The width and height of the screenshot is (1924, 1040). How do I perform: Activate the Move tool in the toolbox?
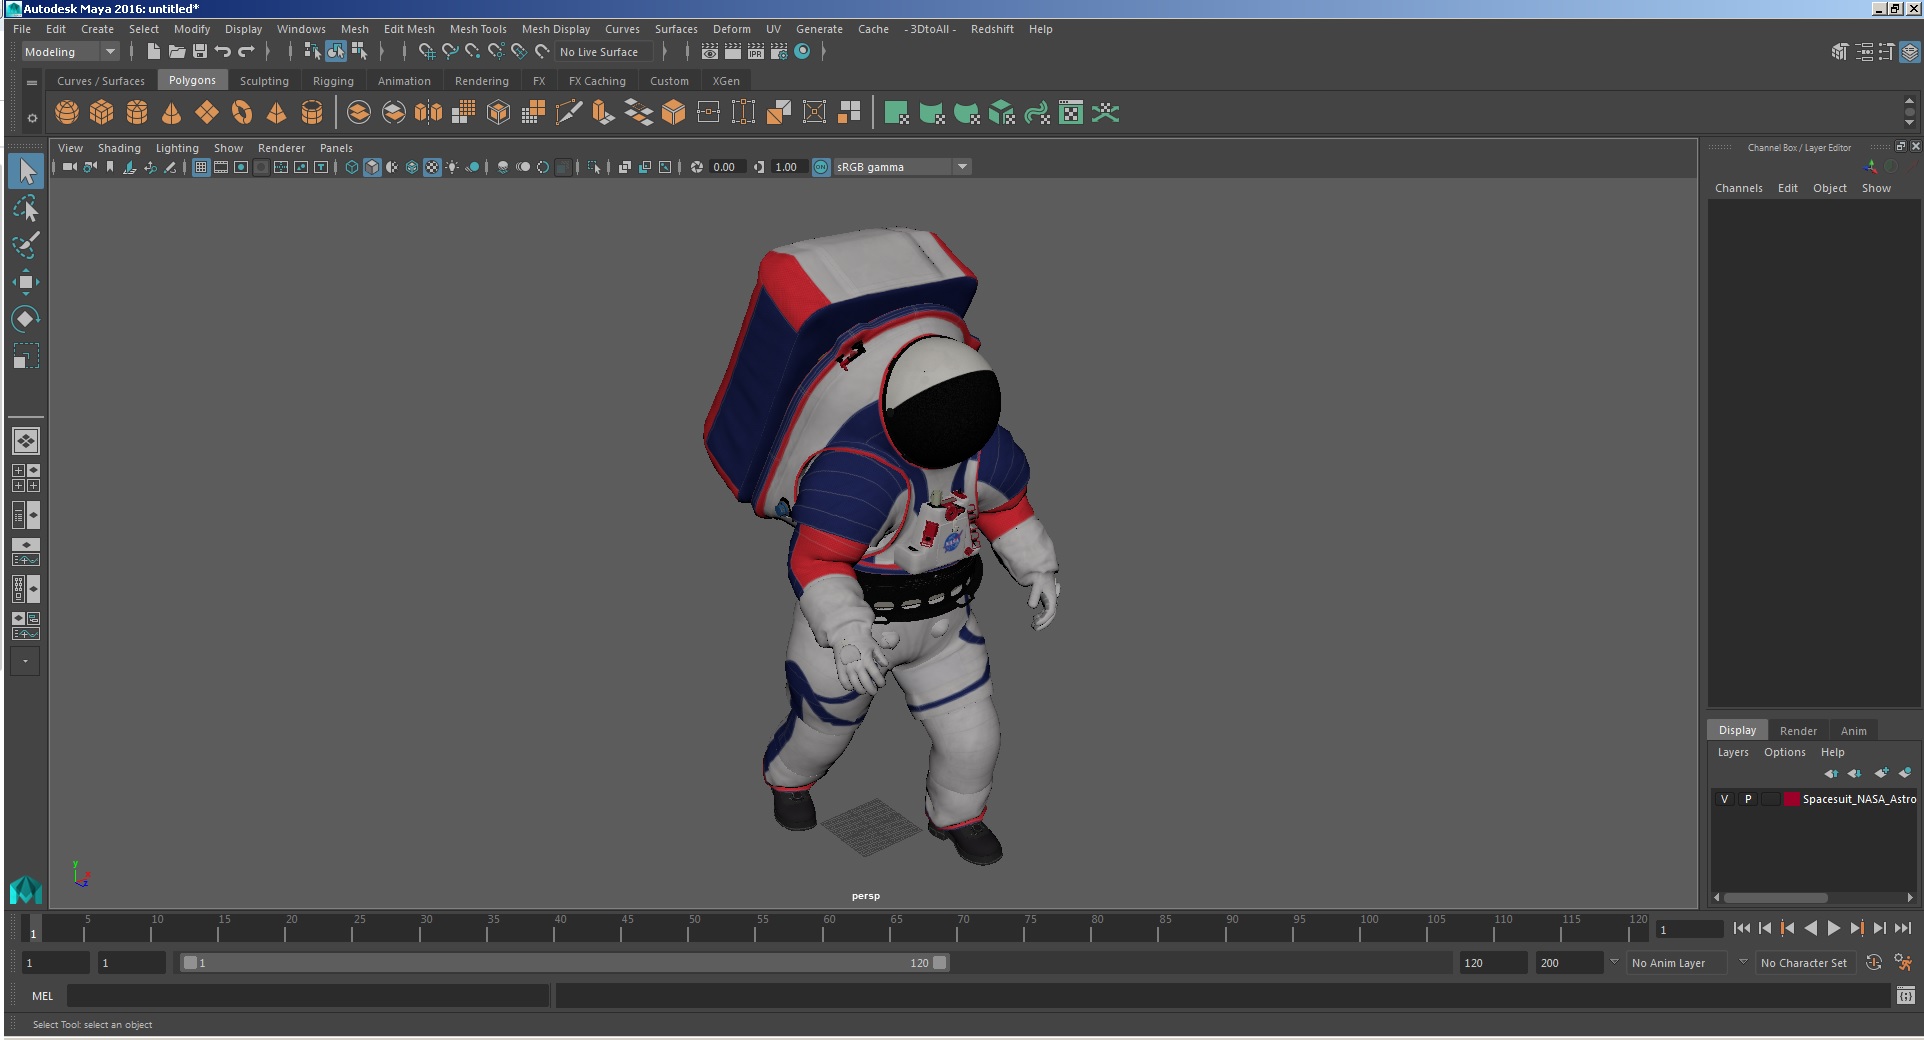point(26,282)
